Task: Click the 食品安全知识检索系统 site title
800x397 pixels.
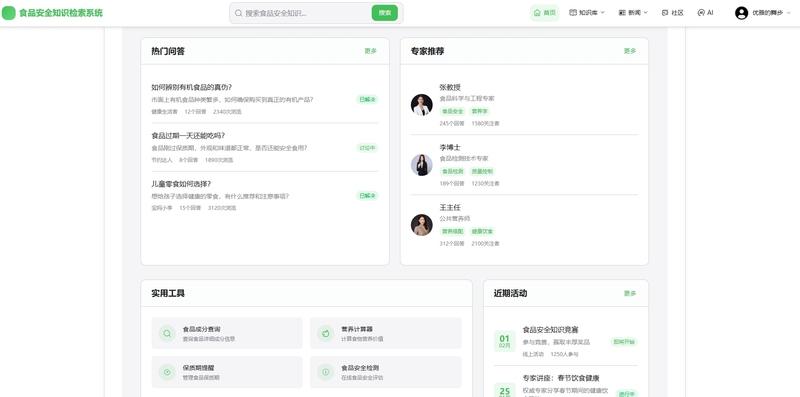Action: coord(61,13)
